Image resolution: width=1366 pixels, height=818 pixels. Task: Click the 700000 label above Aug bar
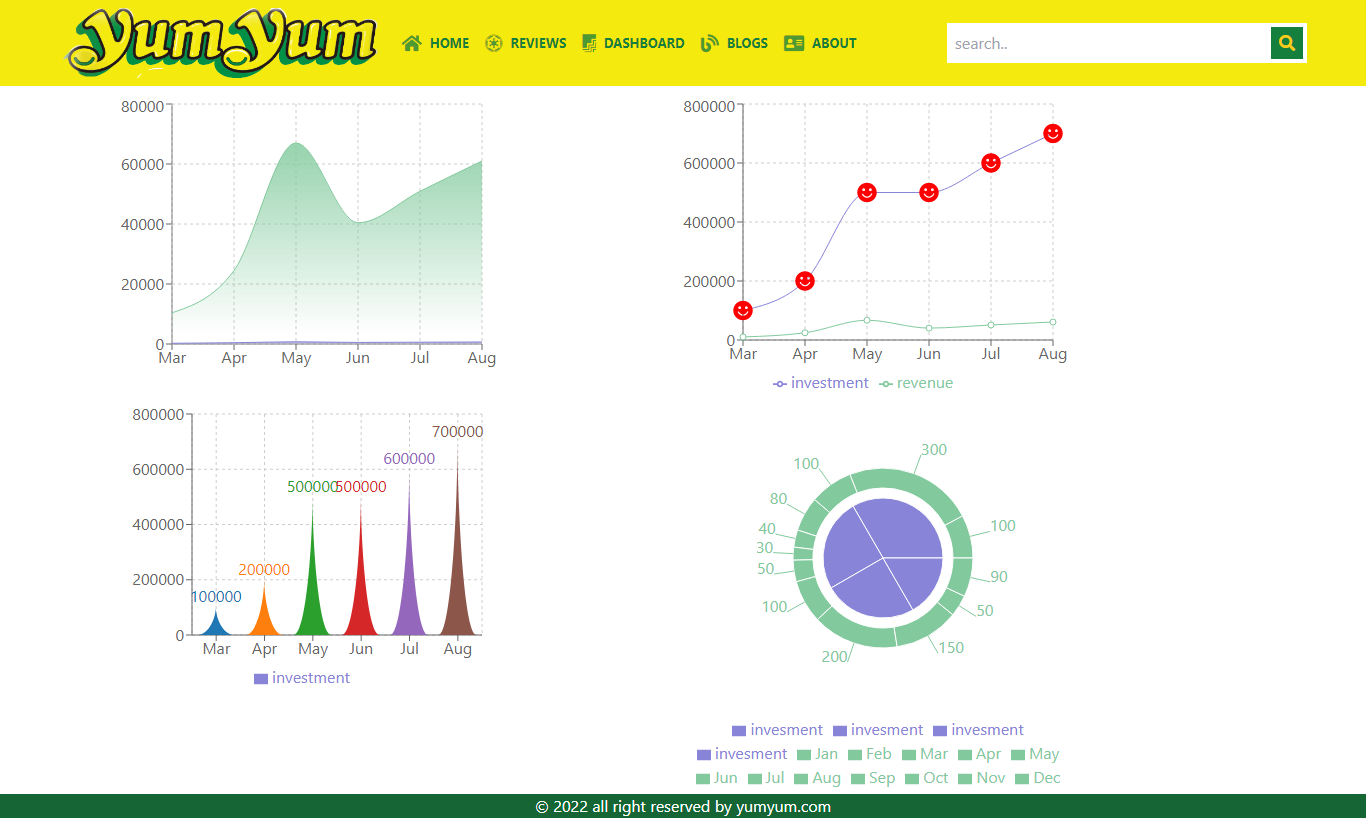458,432
